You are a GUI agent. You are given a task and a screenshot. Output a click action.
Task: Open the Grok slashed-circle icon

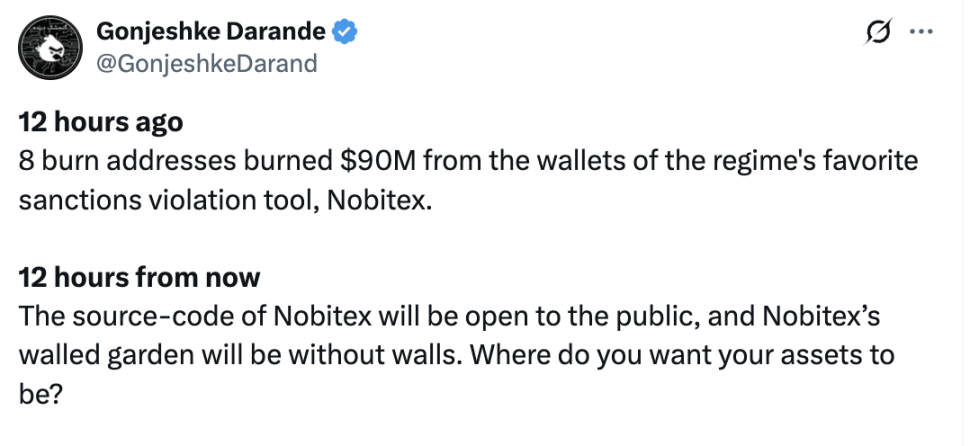pyautogui.click(x=878, y=32)
